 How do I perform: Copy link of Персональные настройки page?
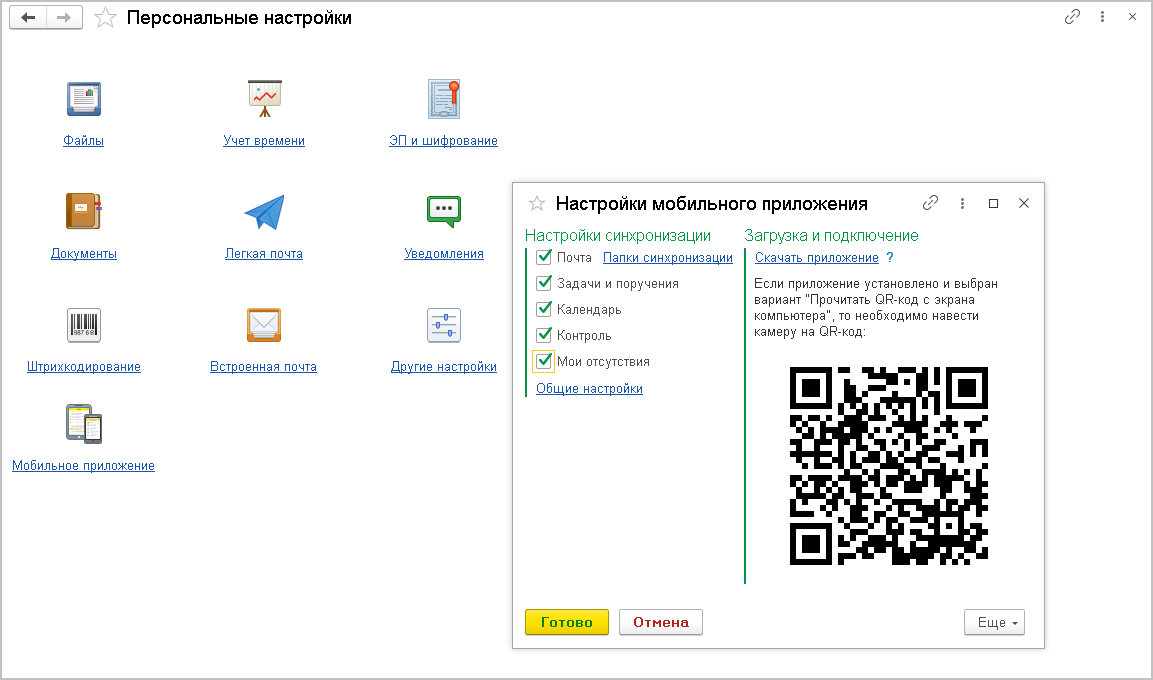pyautogui.click(x=1072, y=16)
